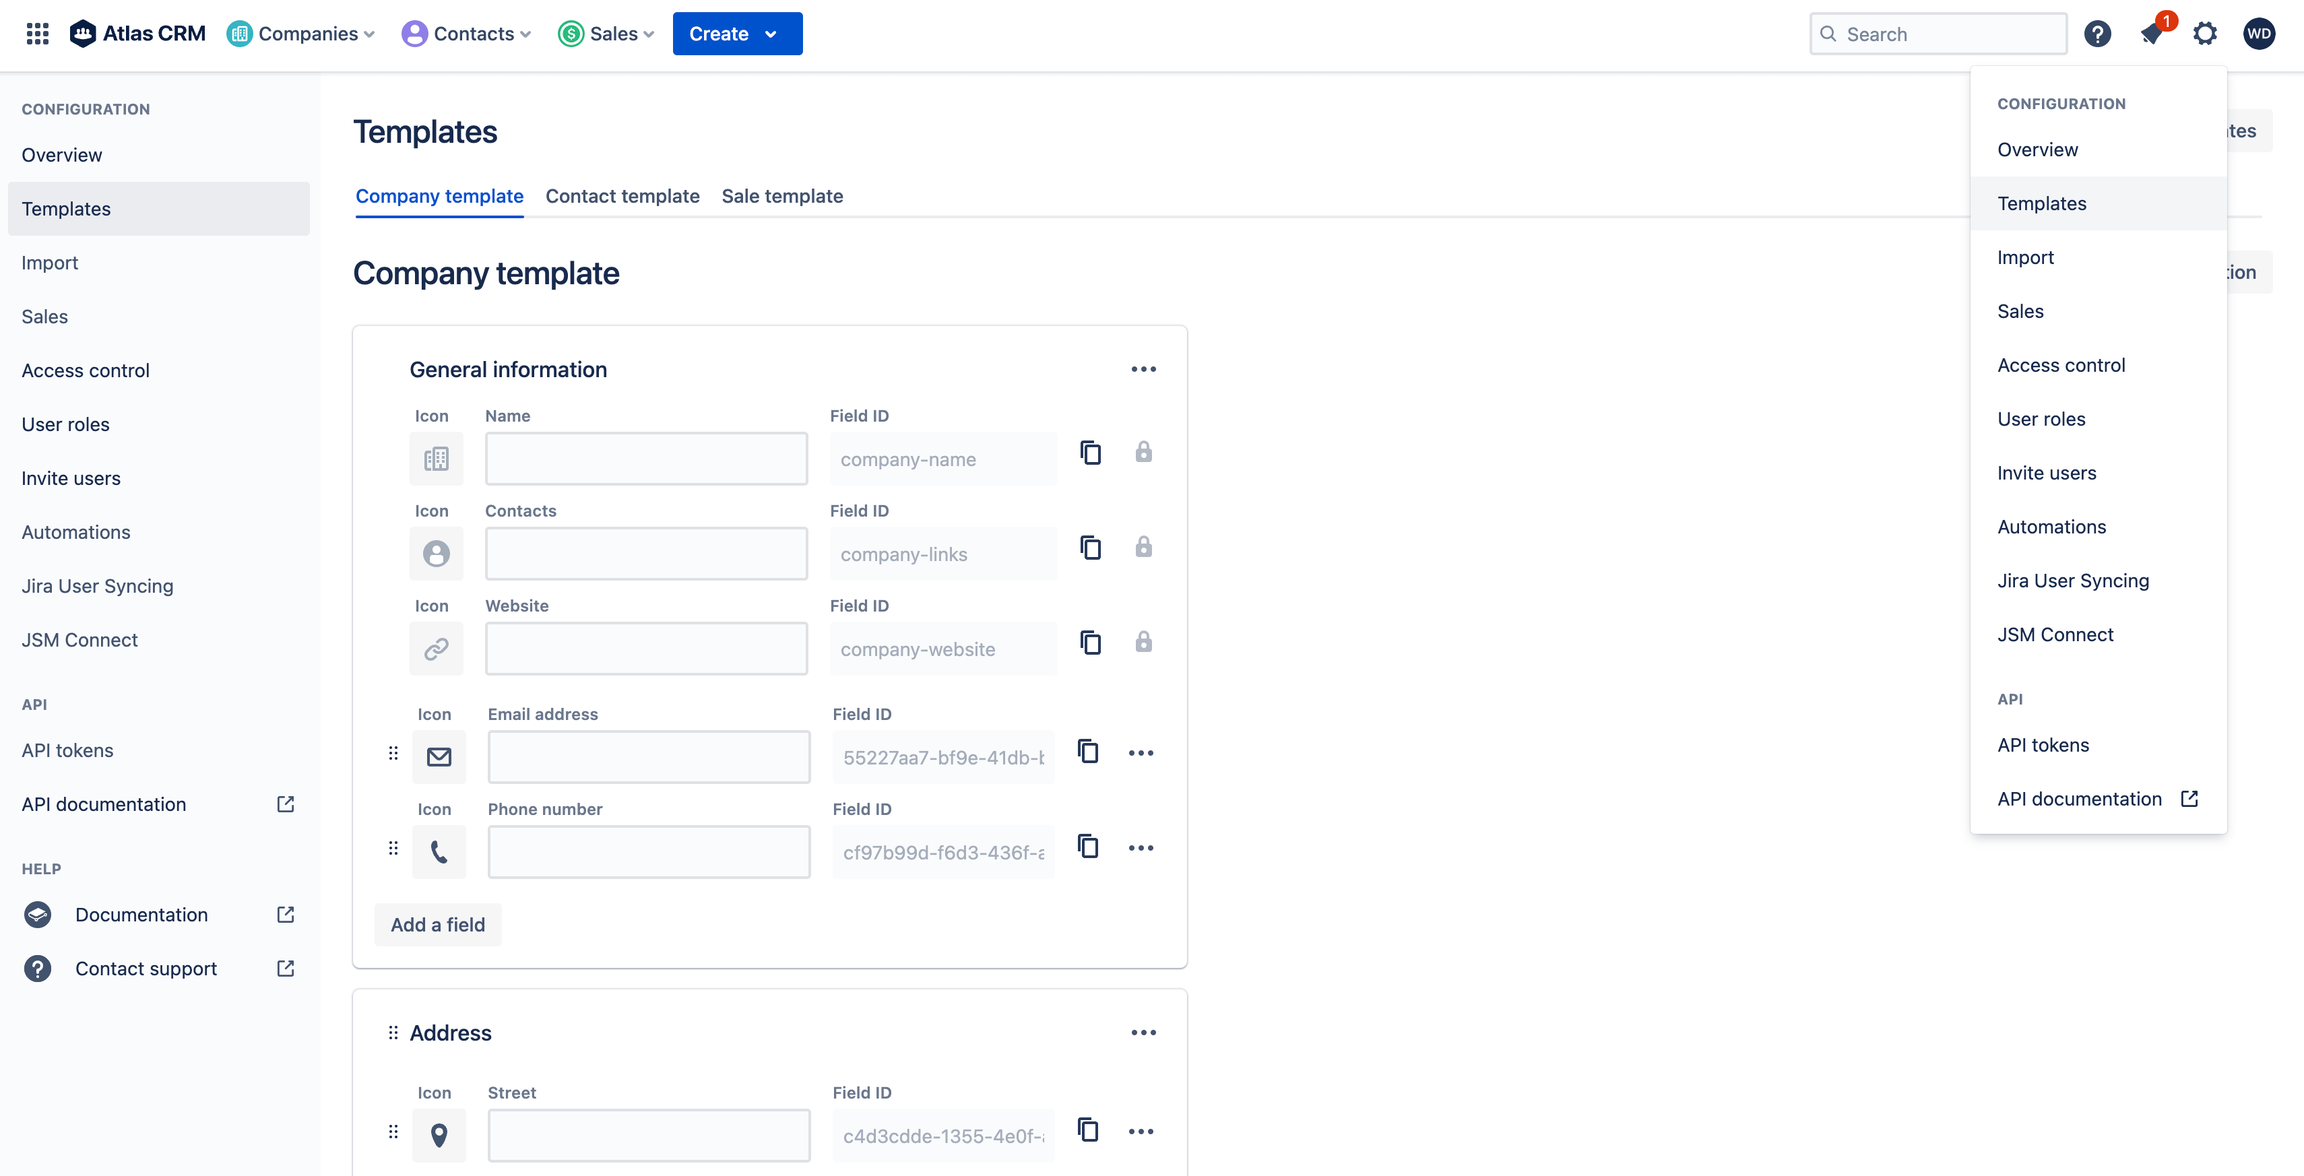Click the help question mark icon
Image resolution: width=2304 pixels, height=1176 pixels.
coord(2097,34)
